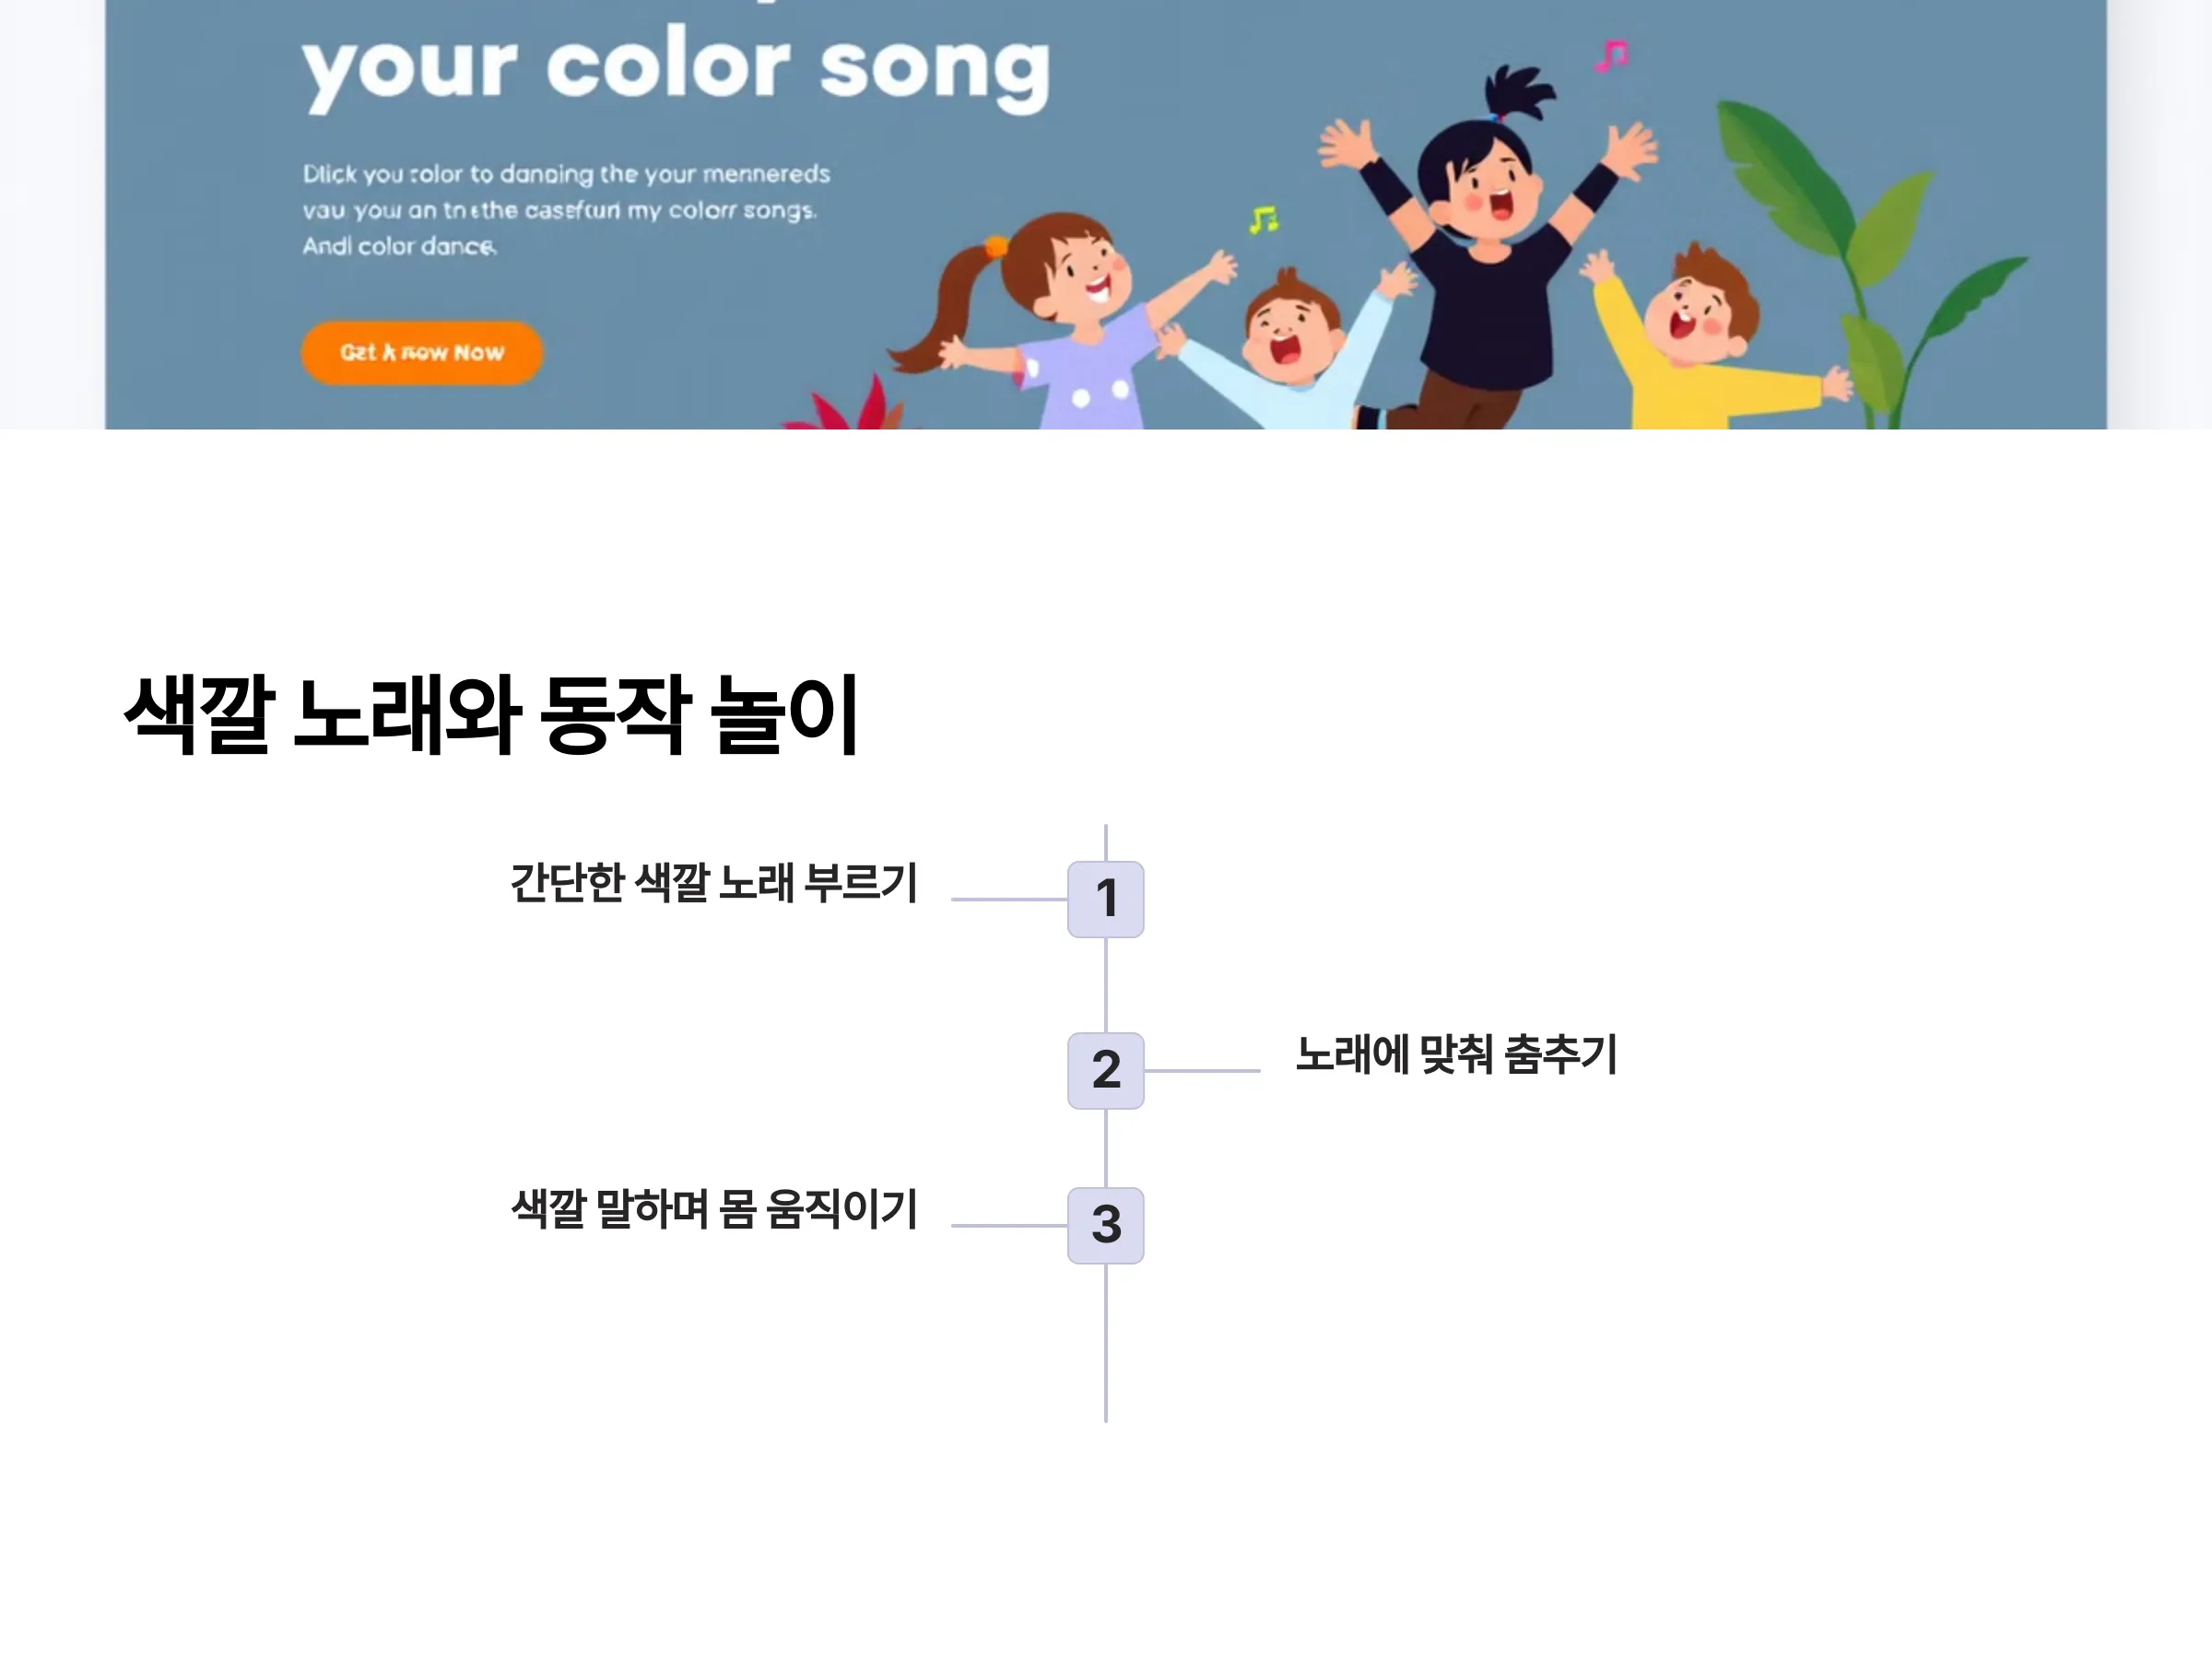Image resolution: width=2212 pixels, height=1659 pixels.
Task: Select timeline step number 1 box
Action: pyautogui.click(x=1105, y=899)
